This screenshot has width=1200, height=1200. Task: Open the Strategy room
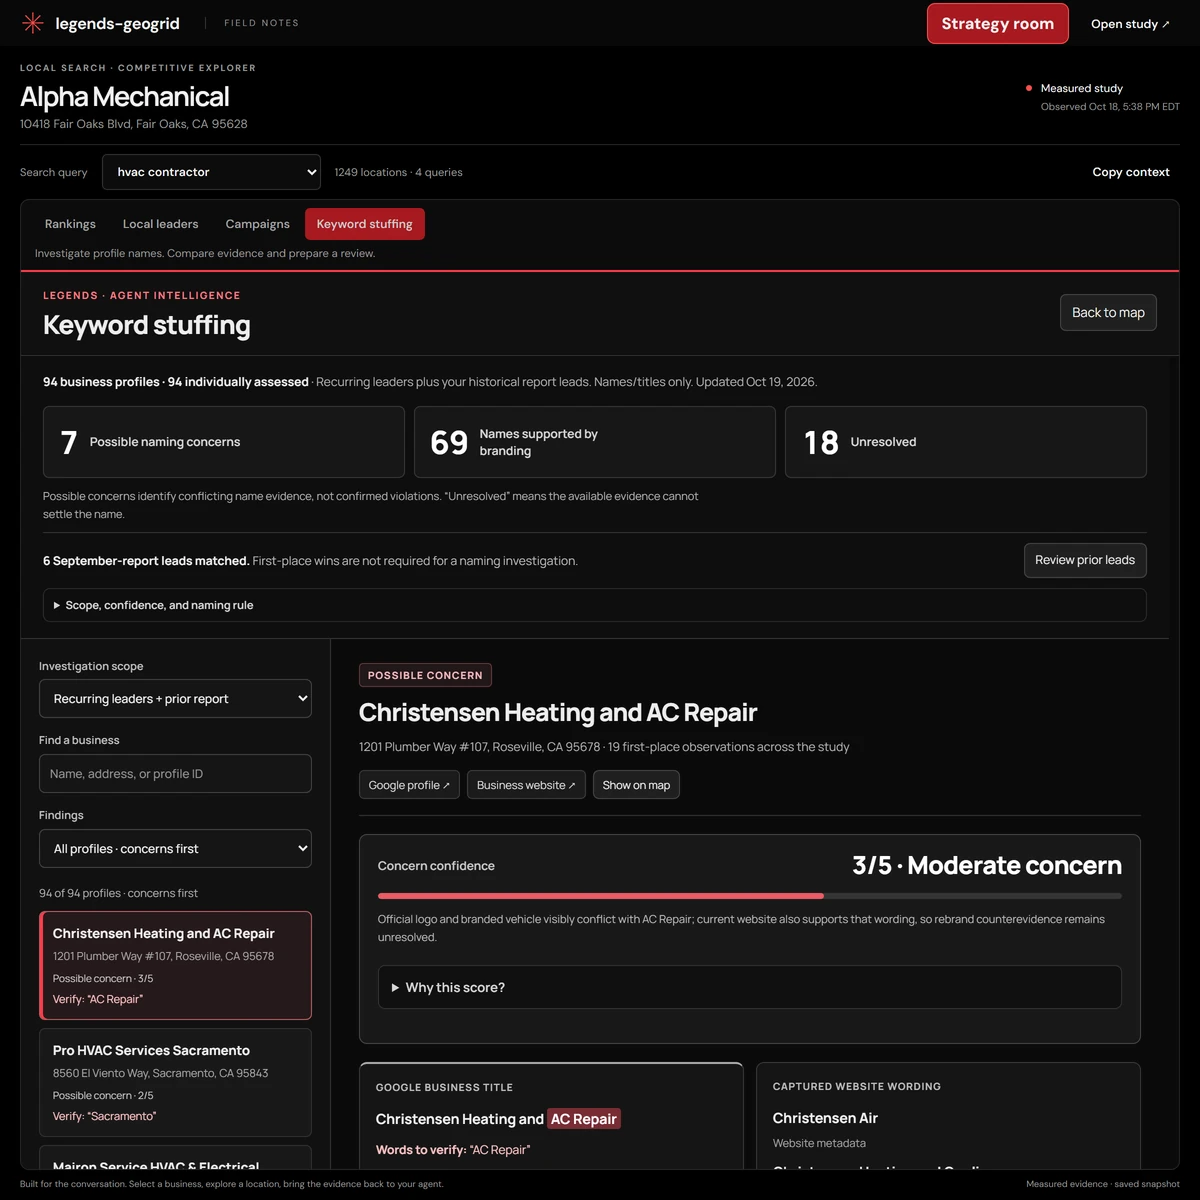[x=997, y=24]
